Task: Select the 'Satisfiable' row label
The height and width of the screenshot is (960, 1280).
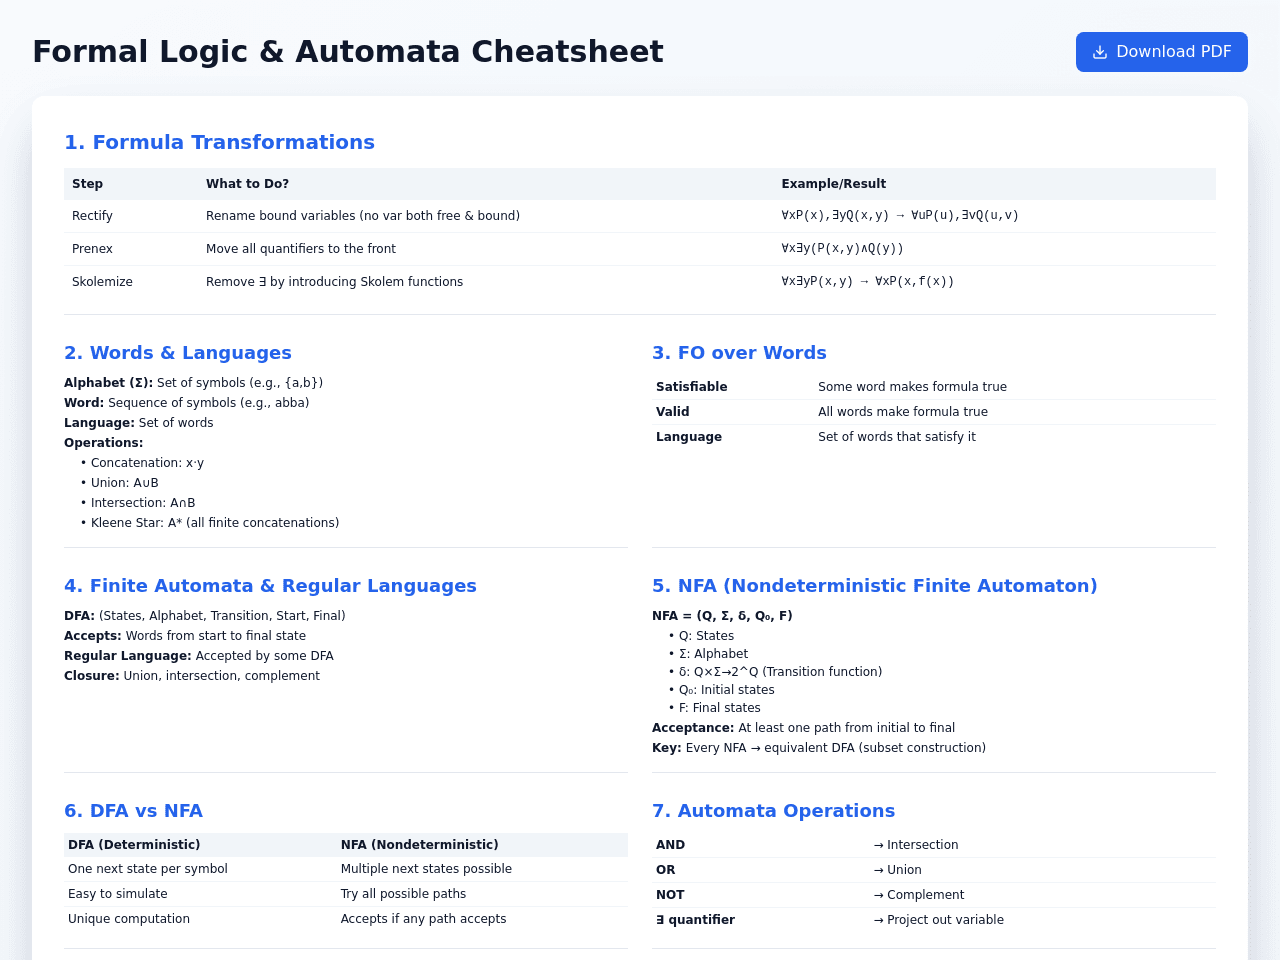Action: 691,387
